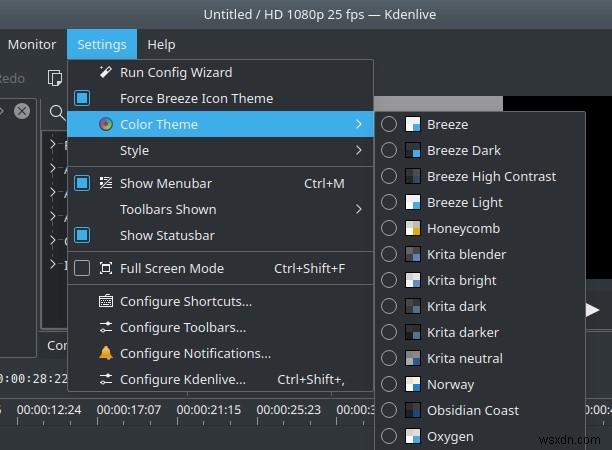The image size is (612, 450).
Task: Open the Help menu
Action: (x=161, y=44)
